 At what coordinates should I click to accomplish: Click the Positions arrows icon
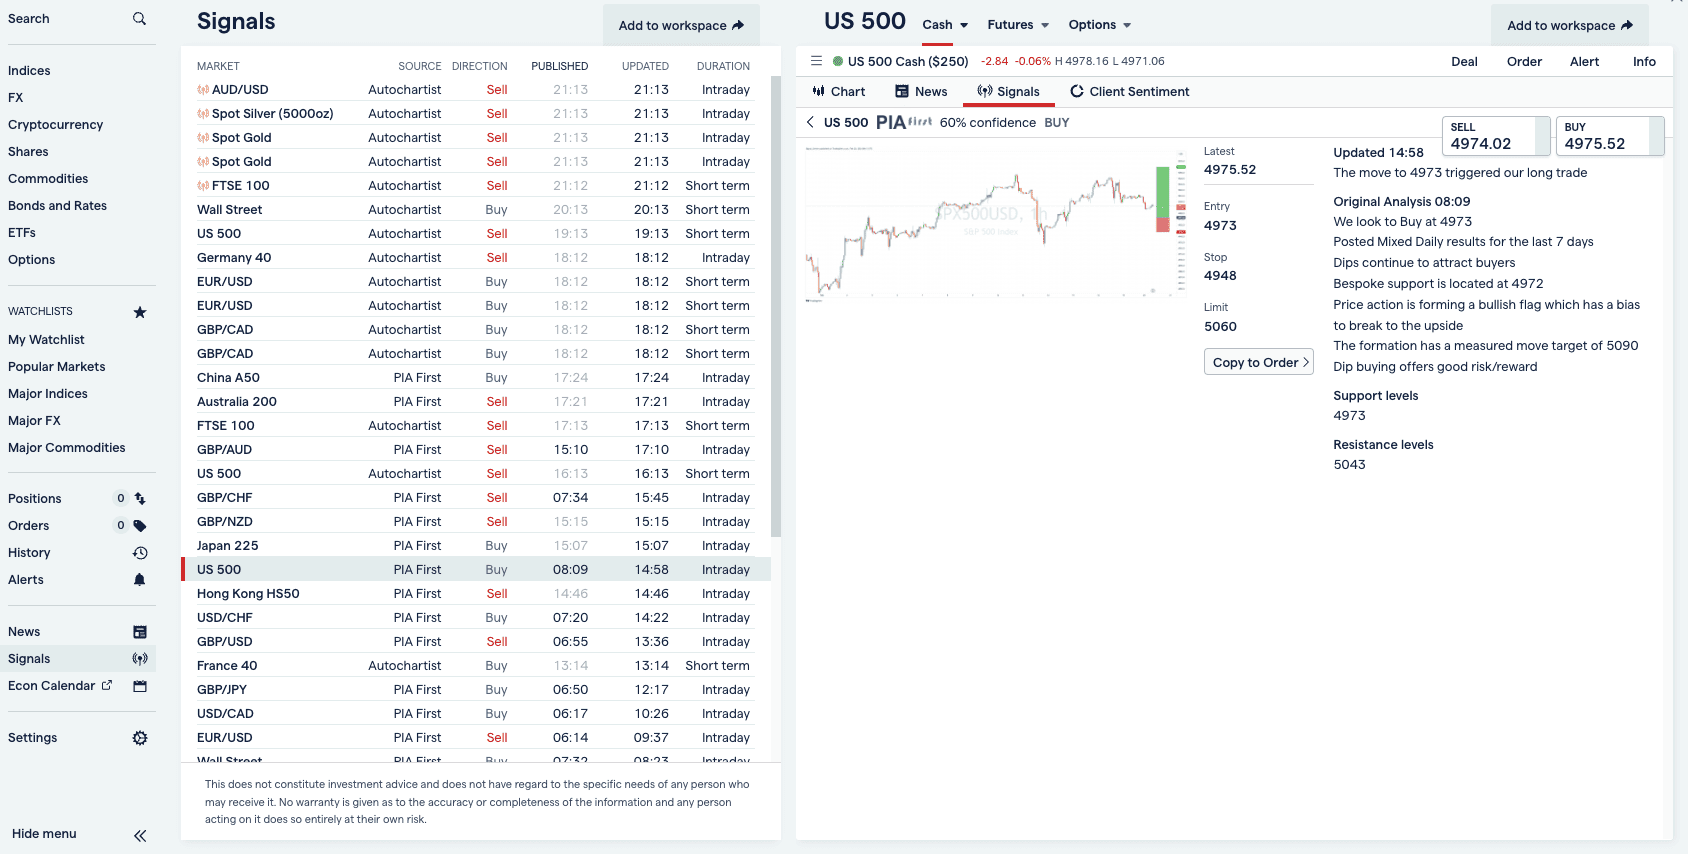[140, 498]
